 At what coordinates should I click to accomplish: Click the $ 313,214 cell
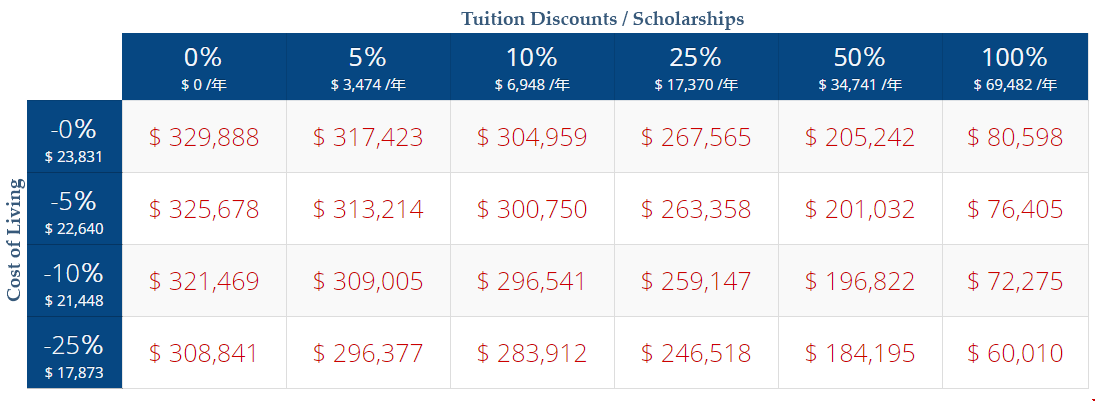tap(367, 209)
